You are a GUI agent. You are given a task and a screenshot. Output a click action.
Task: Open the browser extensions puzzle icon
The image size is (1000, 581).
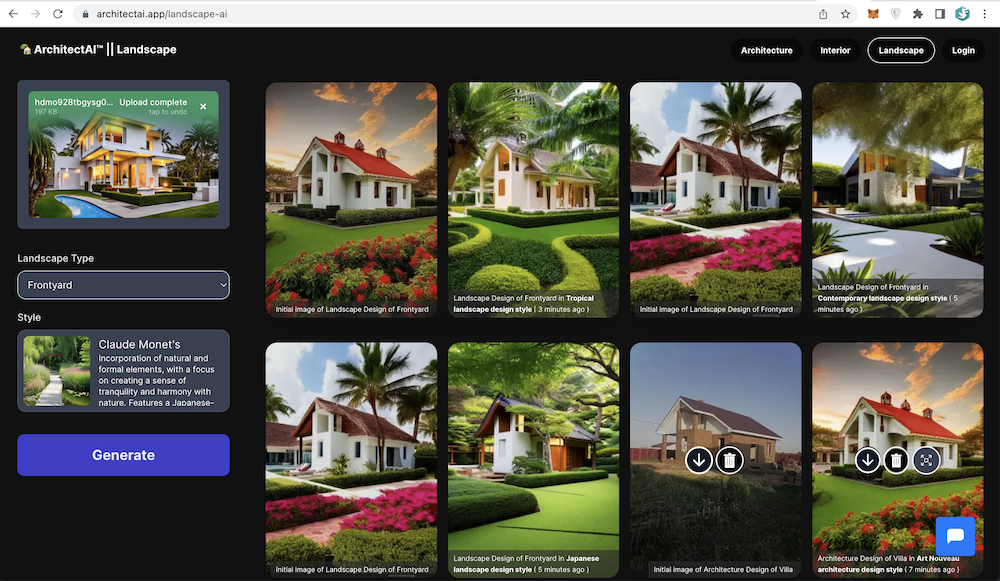(x=917, y=14)
